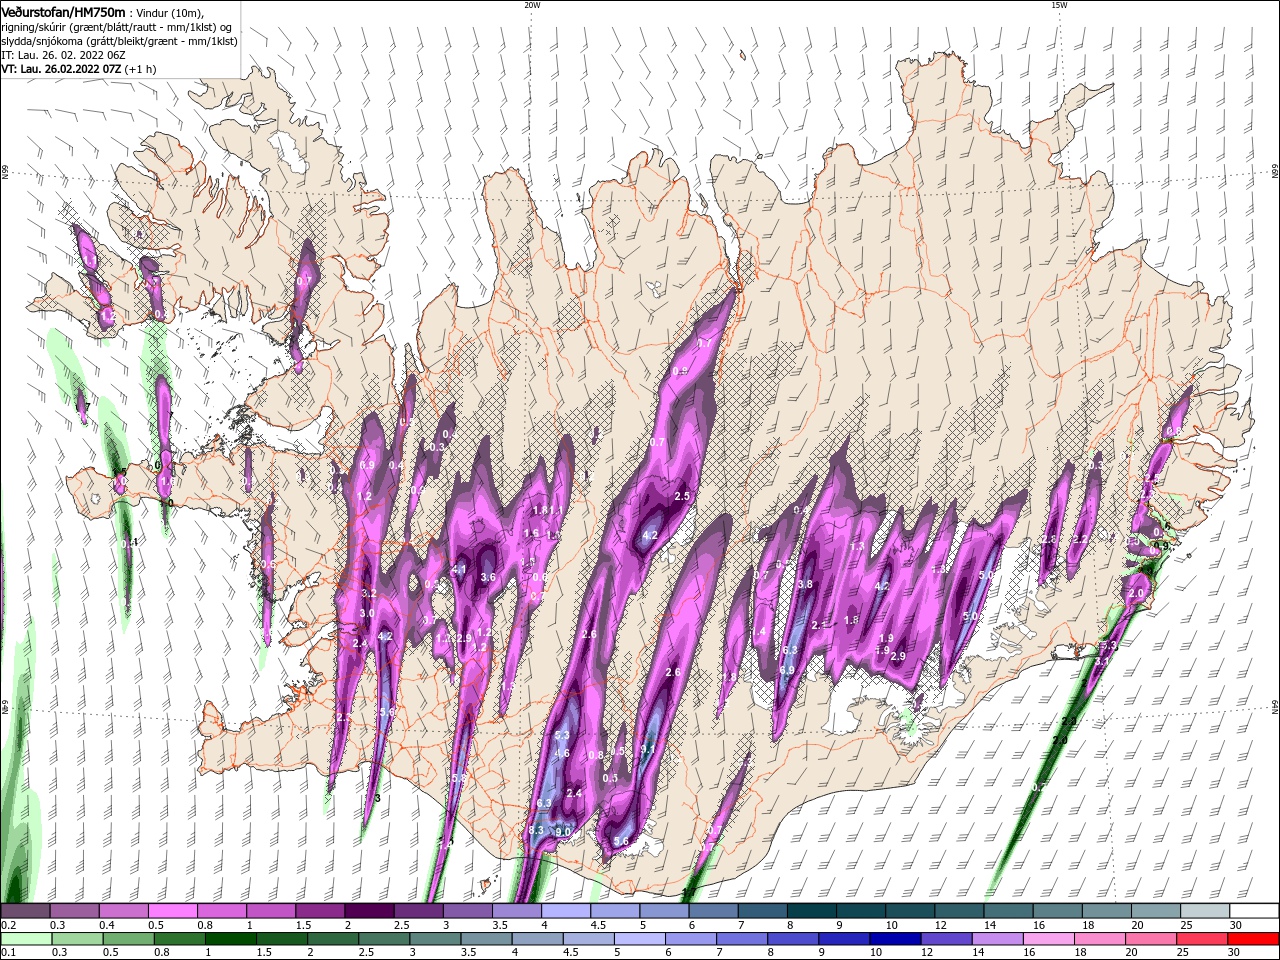
Task: Click the 4.1 precipitation value on the map
Action: 460,569
